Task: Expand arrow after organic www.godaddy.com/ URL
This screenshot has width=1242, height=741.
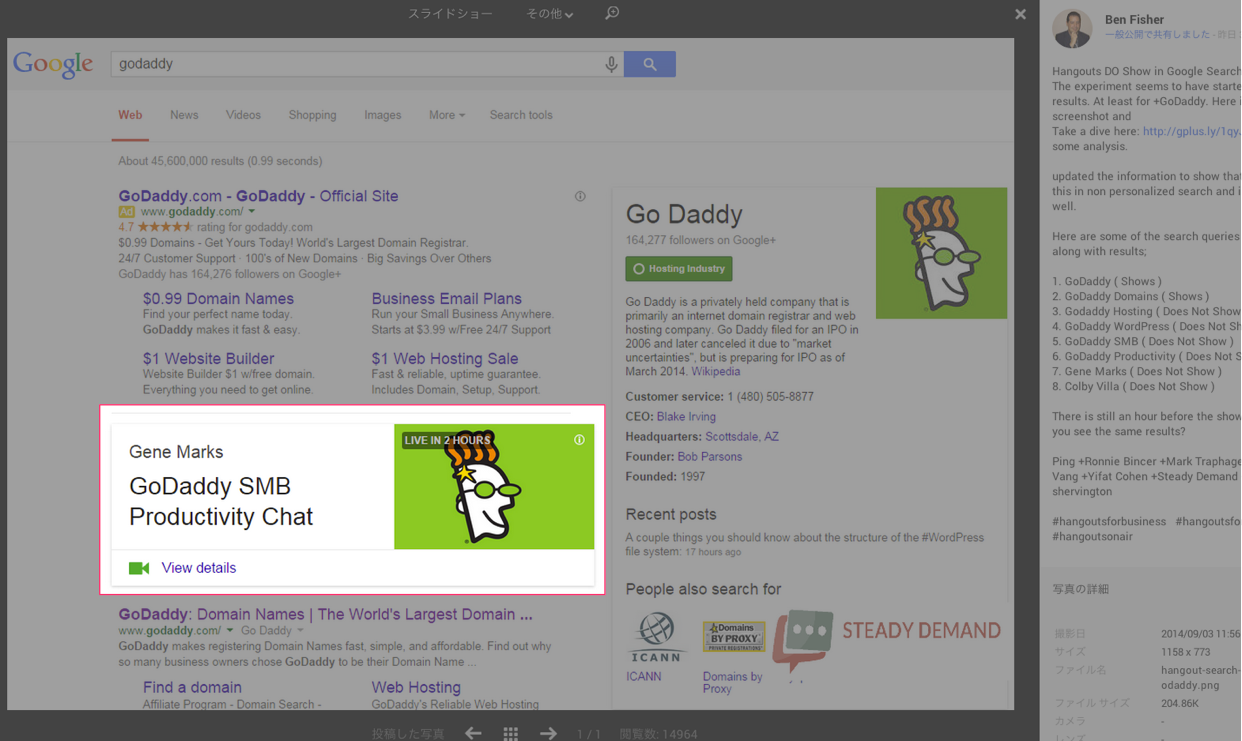Action: [x=230, y=631]
